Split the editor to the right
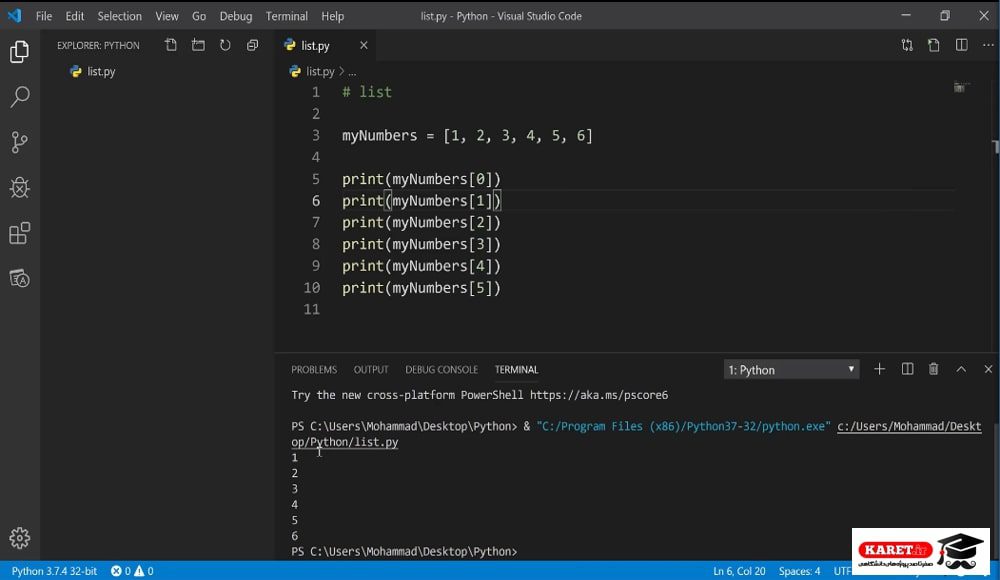1000x580 pixels. [961, 45]
